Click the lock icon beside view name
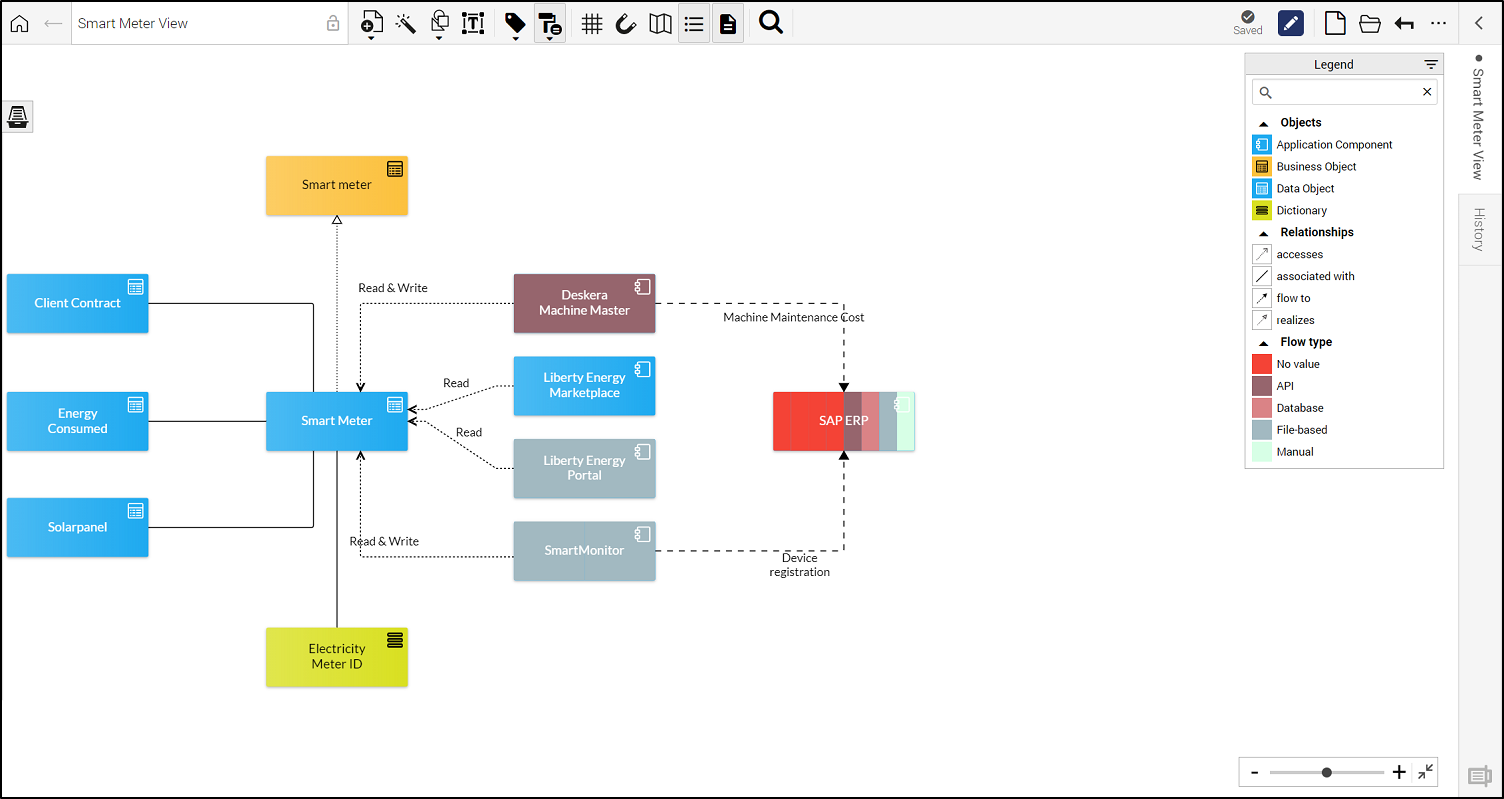The image size is (1504, 799). tap(334, 23)
